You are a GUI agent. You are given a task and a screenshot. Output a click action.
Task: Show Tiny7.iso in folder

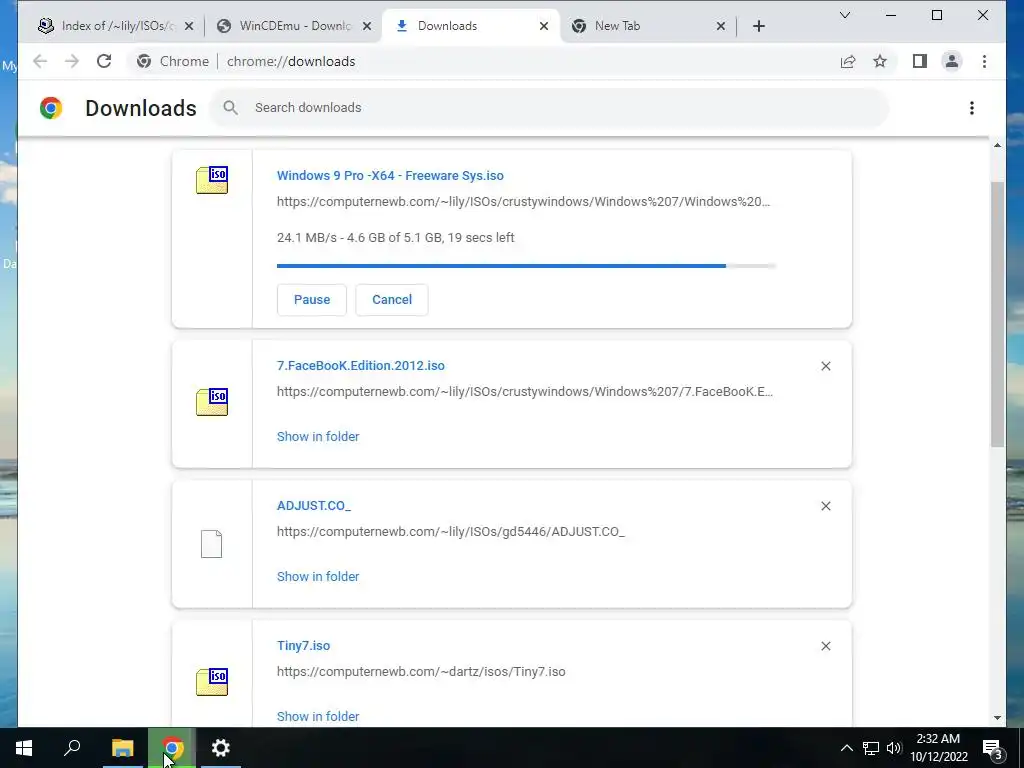point(318,716)
